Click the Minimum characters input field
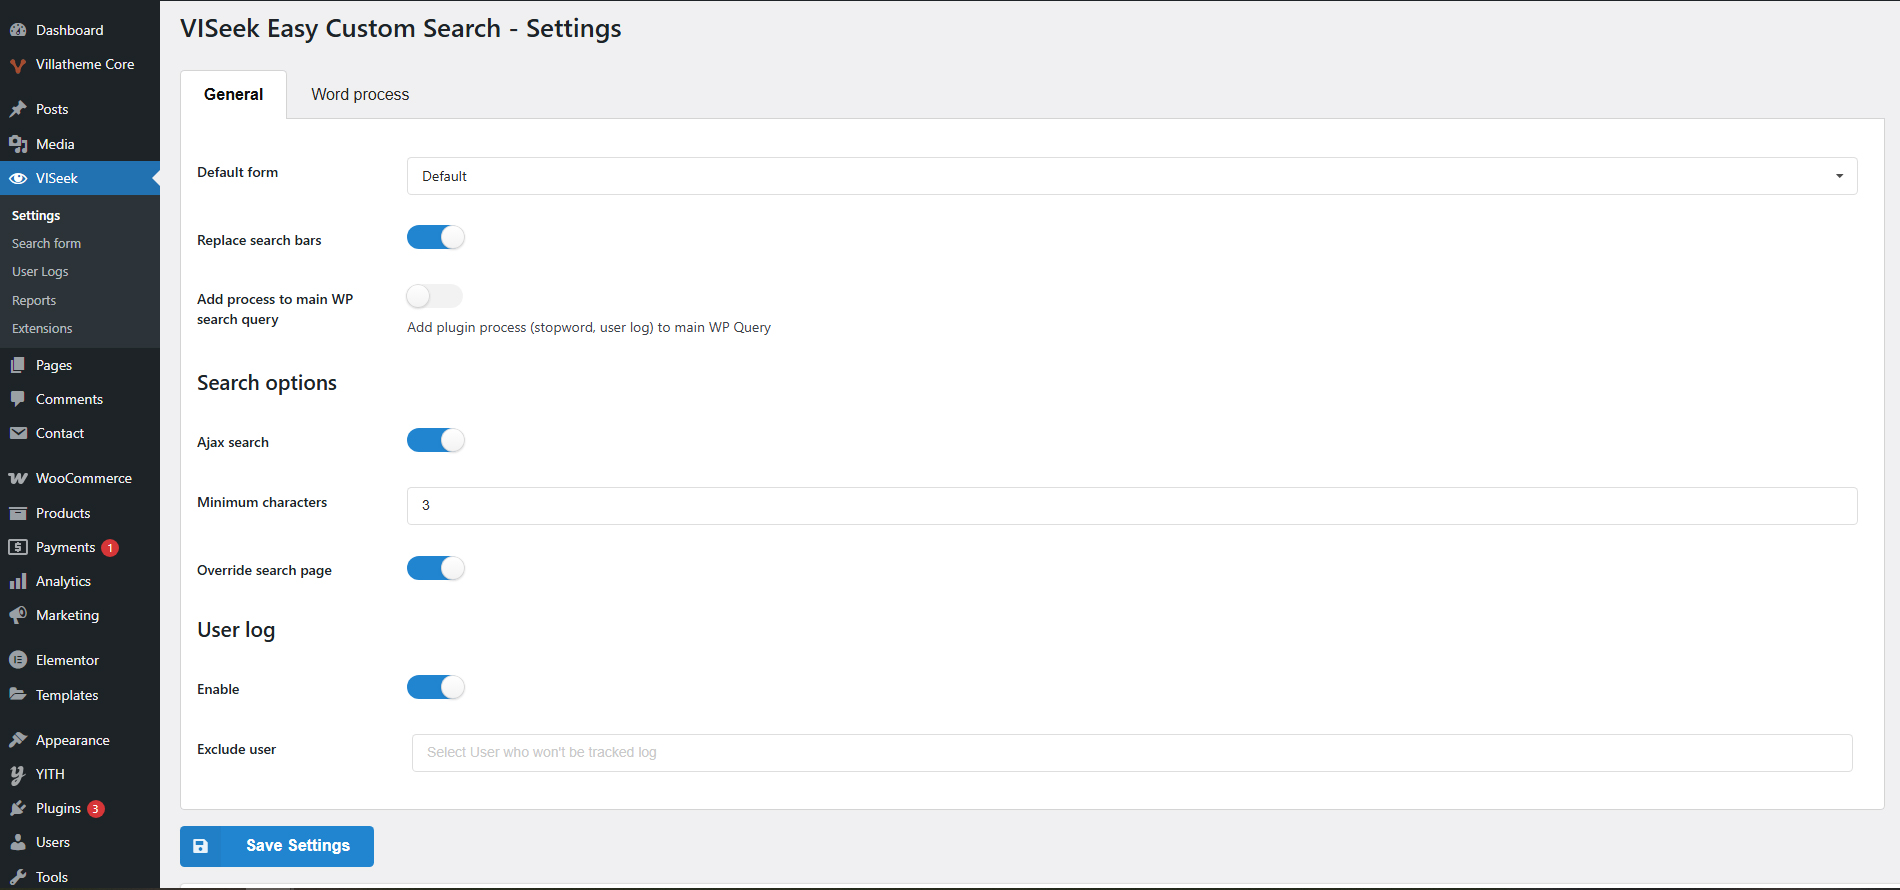The width and height of the screenshot is (1900, 890). point(1131,506)
